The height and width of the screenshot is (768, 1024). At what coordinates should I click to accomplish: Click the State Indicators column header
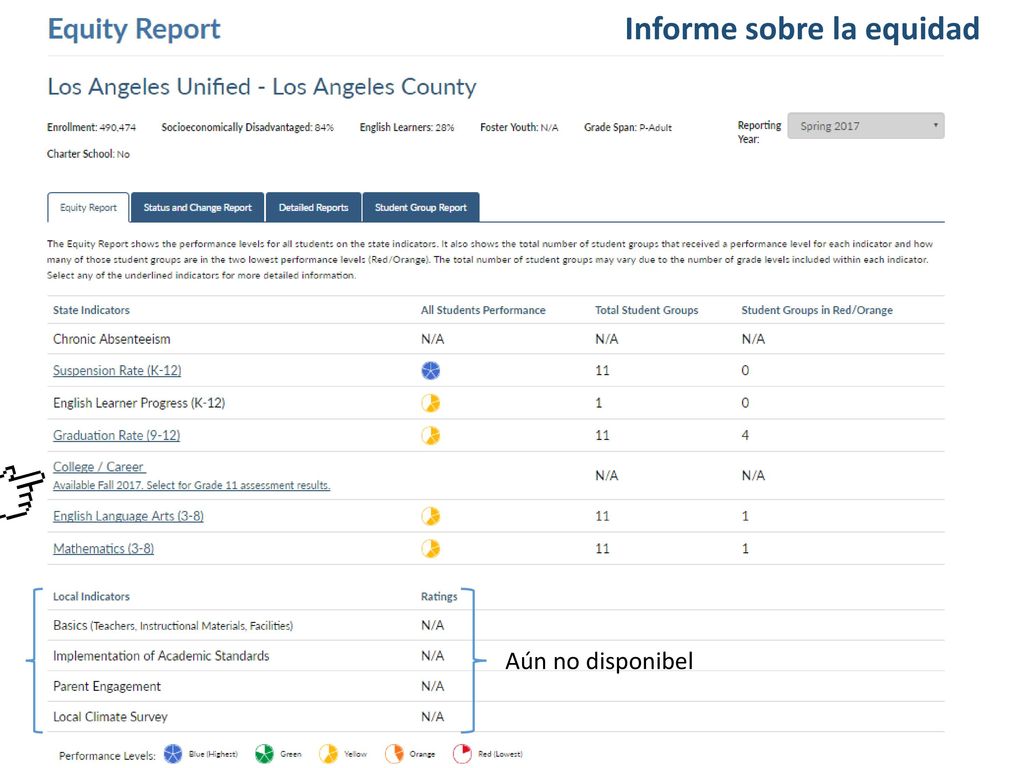[x=91, y=310]
